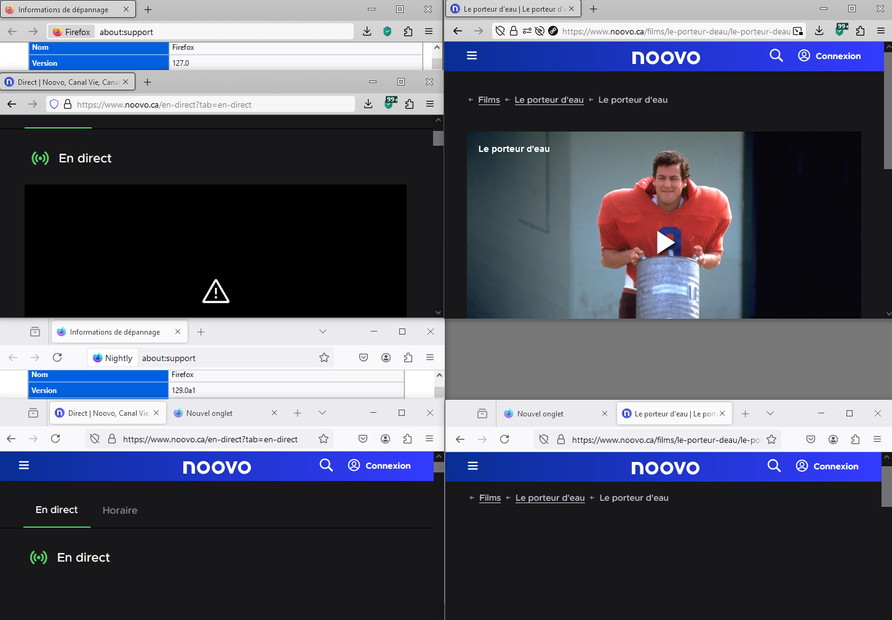List all tabs chevron in Nightly film window
The height and width of the screenshot is (620, 892).
pyautogui.click(x=770, y=414)
